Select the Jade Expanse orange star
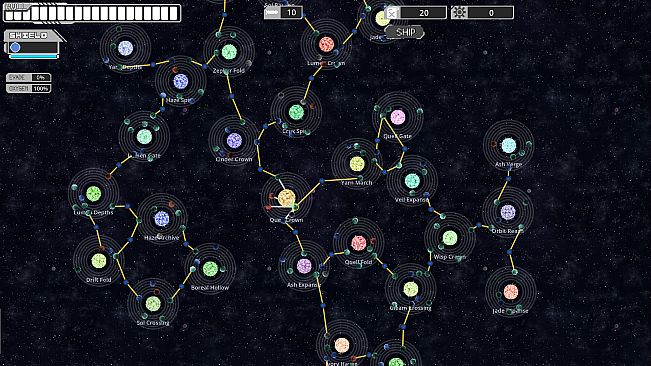Screen dimensions: 651x366 point(511,292)
